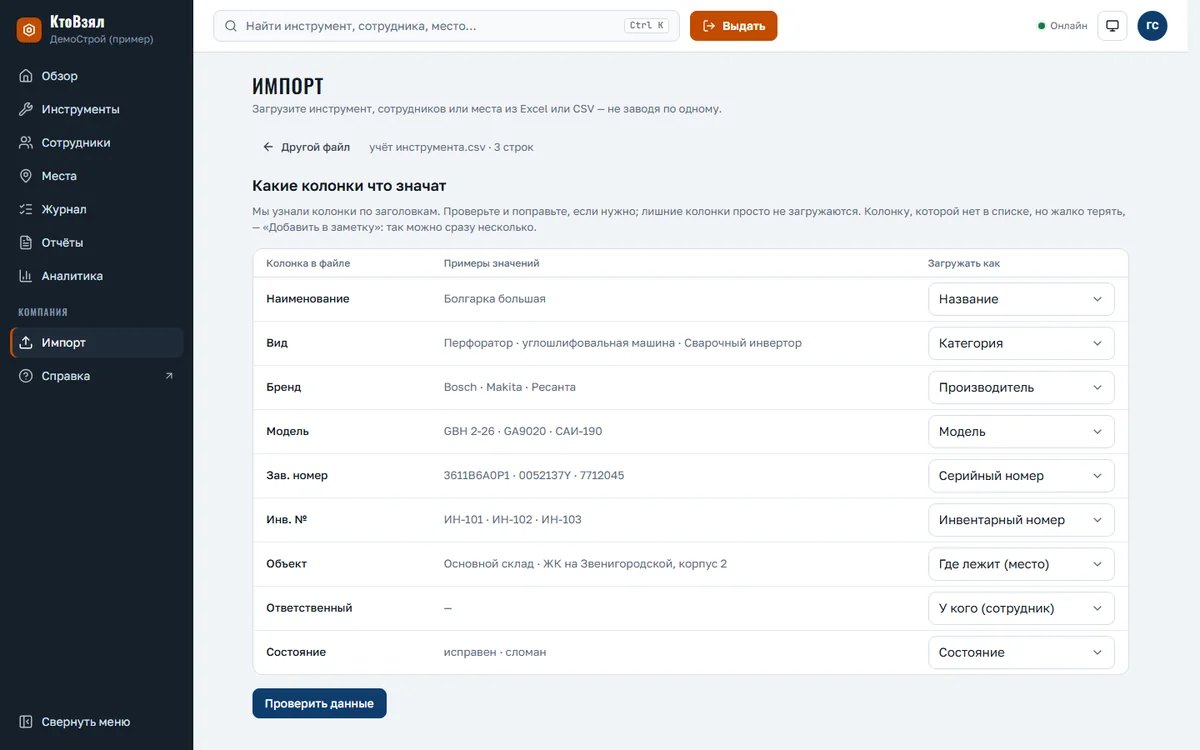Screen dimensions: 1200x750
Task: Navigate to Сотрудники page
Action: 96,143
